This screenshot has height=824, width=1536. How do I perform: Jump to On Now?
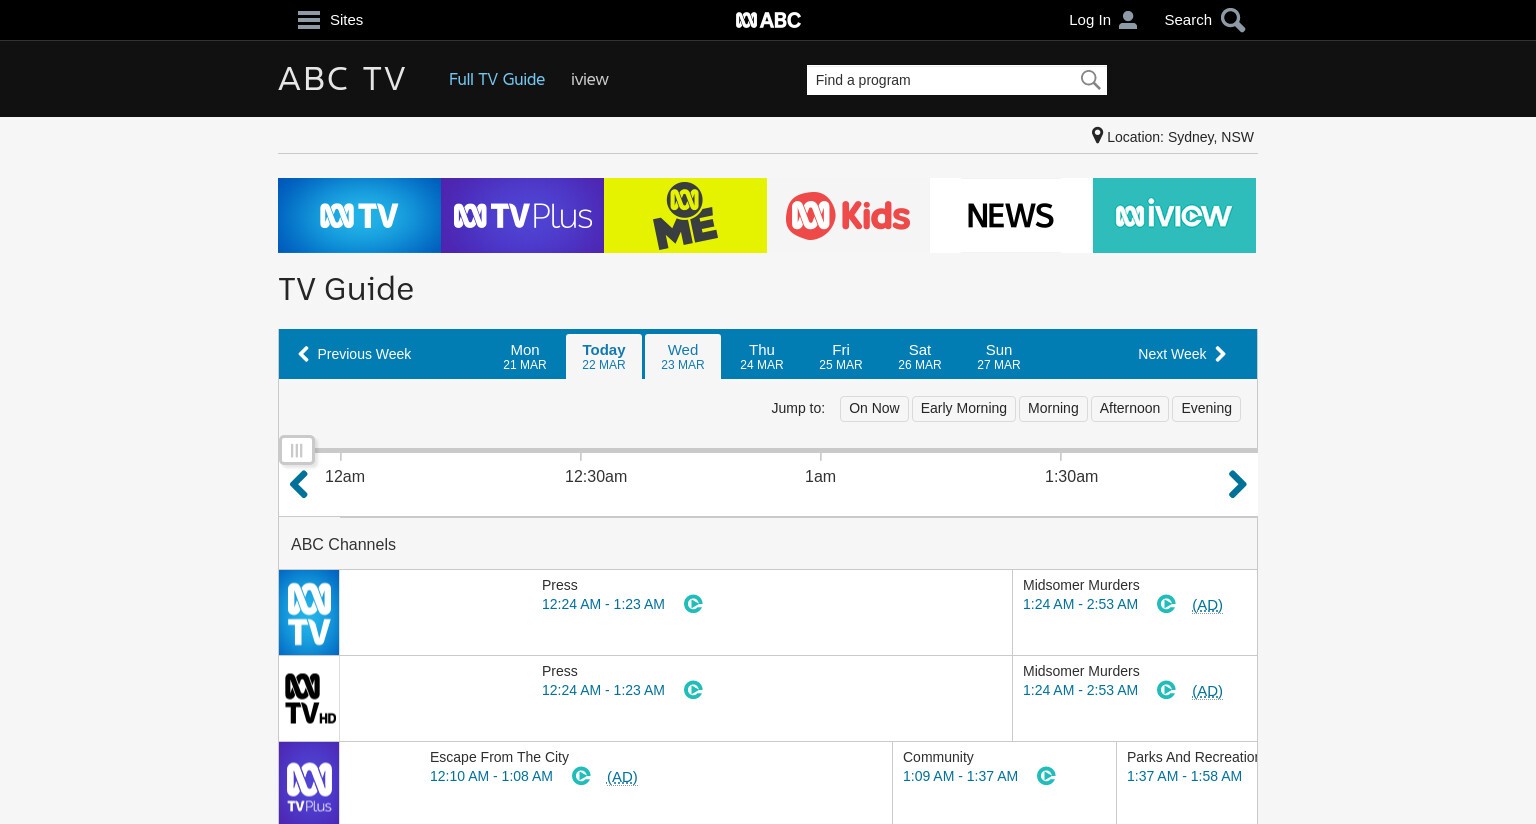point(874,408)
